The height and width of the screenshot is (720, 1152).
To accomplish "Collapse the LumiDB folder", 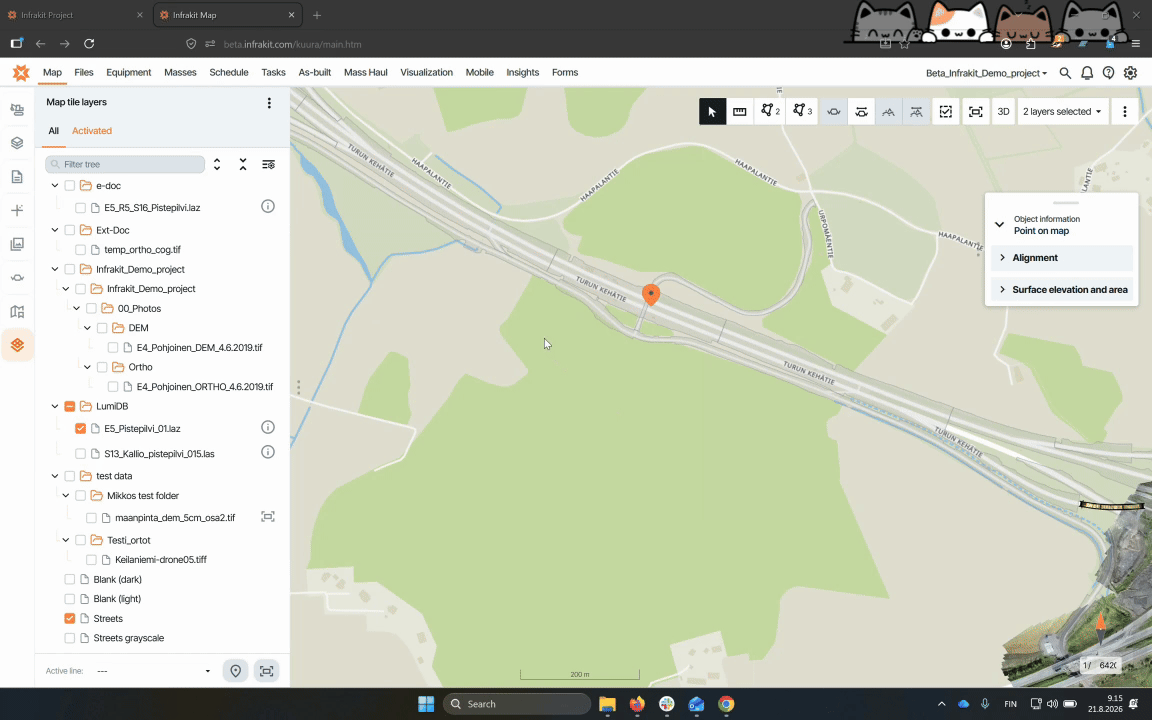I will point(55,406).
